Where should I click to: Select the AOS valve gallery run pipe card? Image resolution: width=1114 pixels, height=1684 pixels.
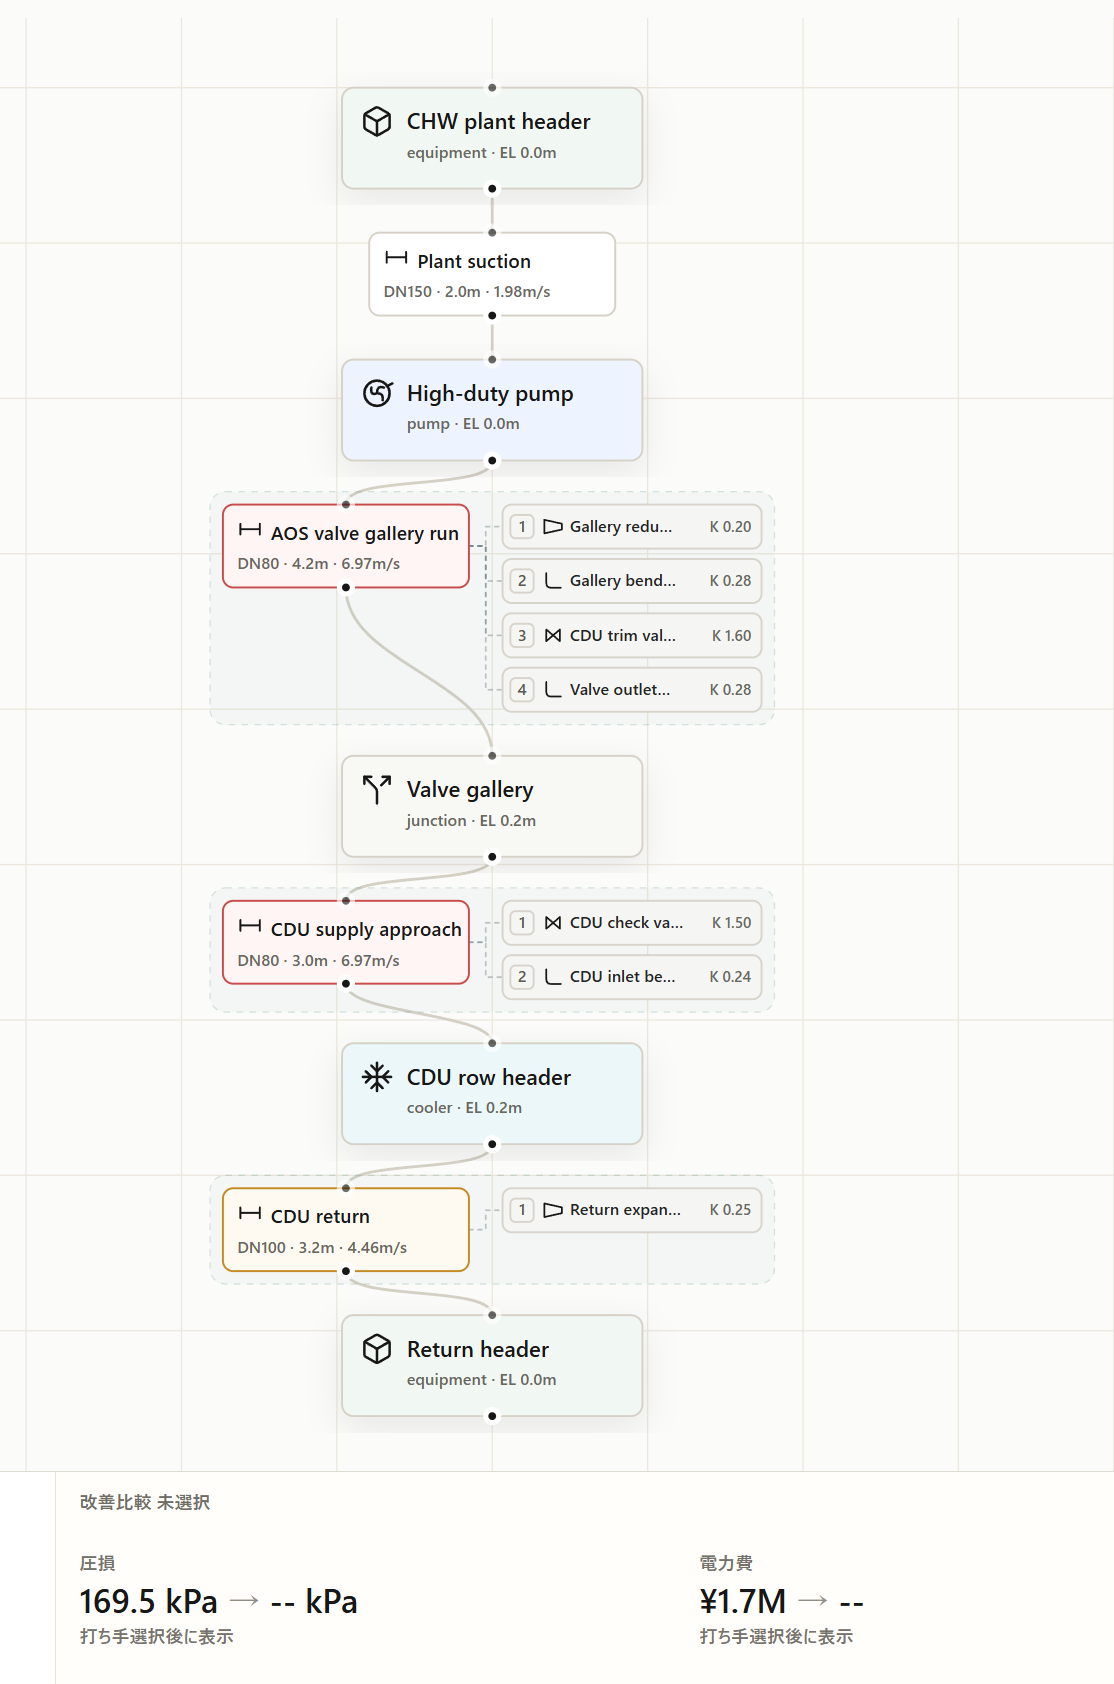click(346, 546)
